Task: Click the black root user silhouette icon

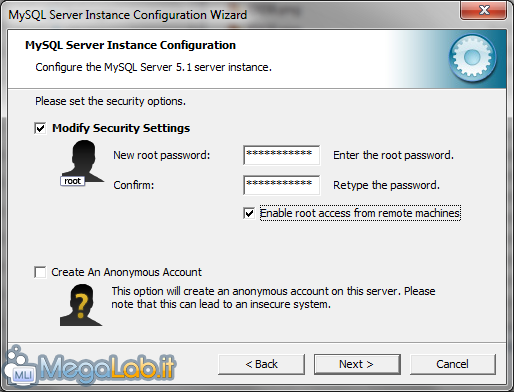Action: (x=84, y=161)
